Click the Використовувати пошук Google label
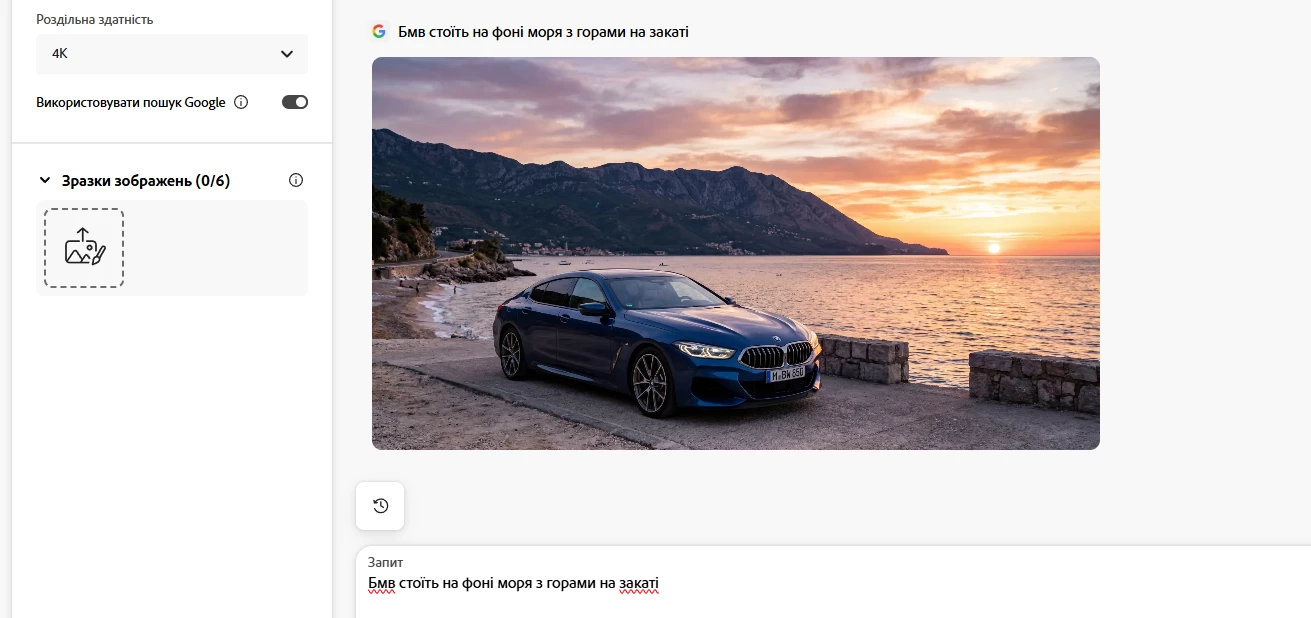This screenshot has height=618, width=1311. [131, 102]
